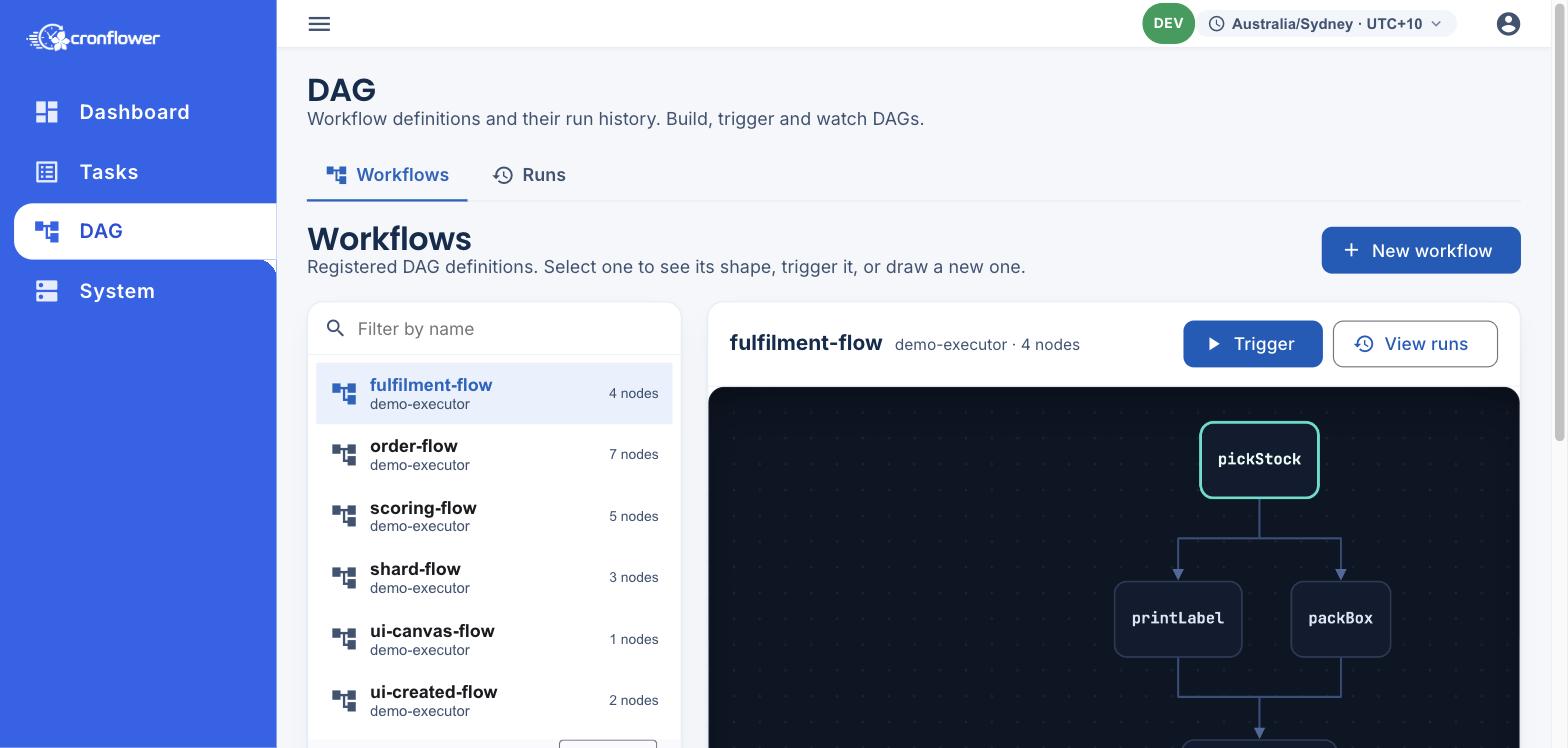Screen dimensions: 1568x748
Task: Select ui-created-flow in workflow list
Action: [494, 701]
